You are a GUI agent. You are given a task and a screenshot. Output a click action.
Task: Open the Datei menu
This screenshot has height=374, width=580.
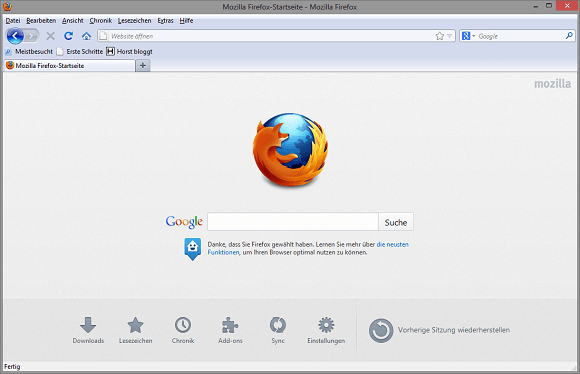pyautogui.click(x=13, y=21)
